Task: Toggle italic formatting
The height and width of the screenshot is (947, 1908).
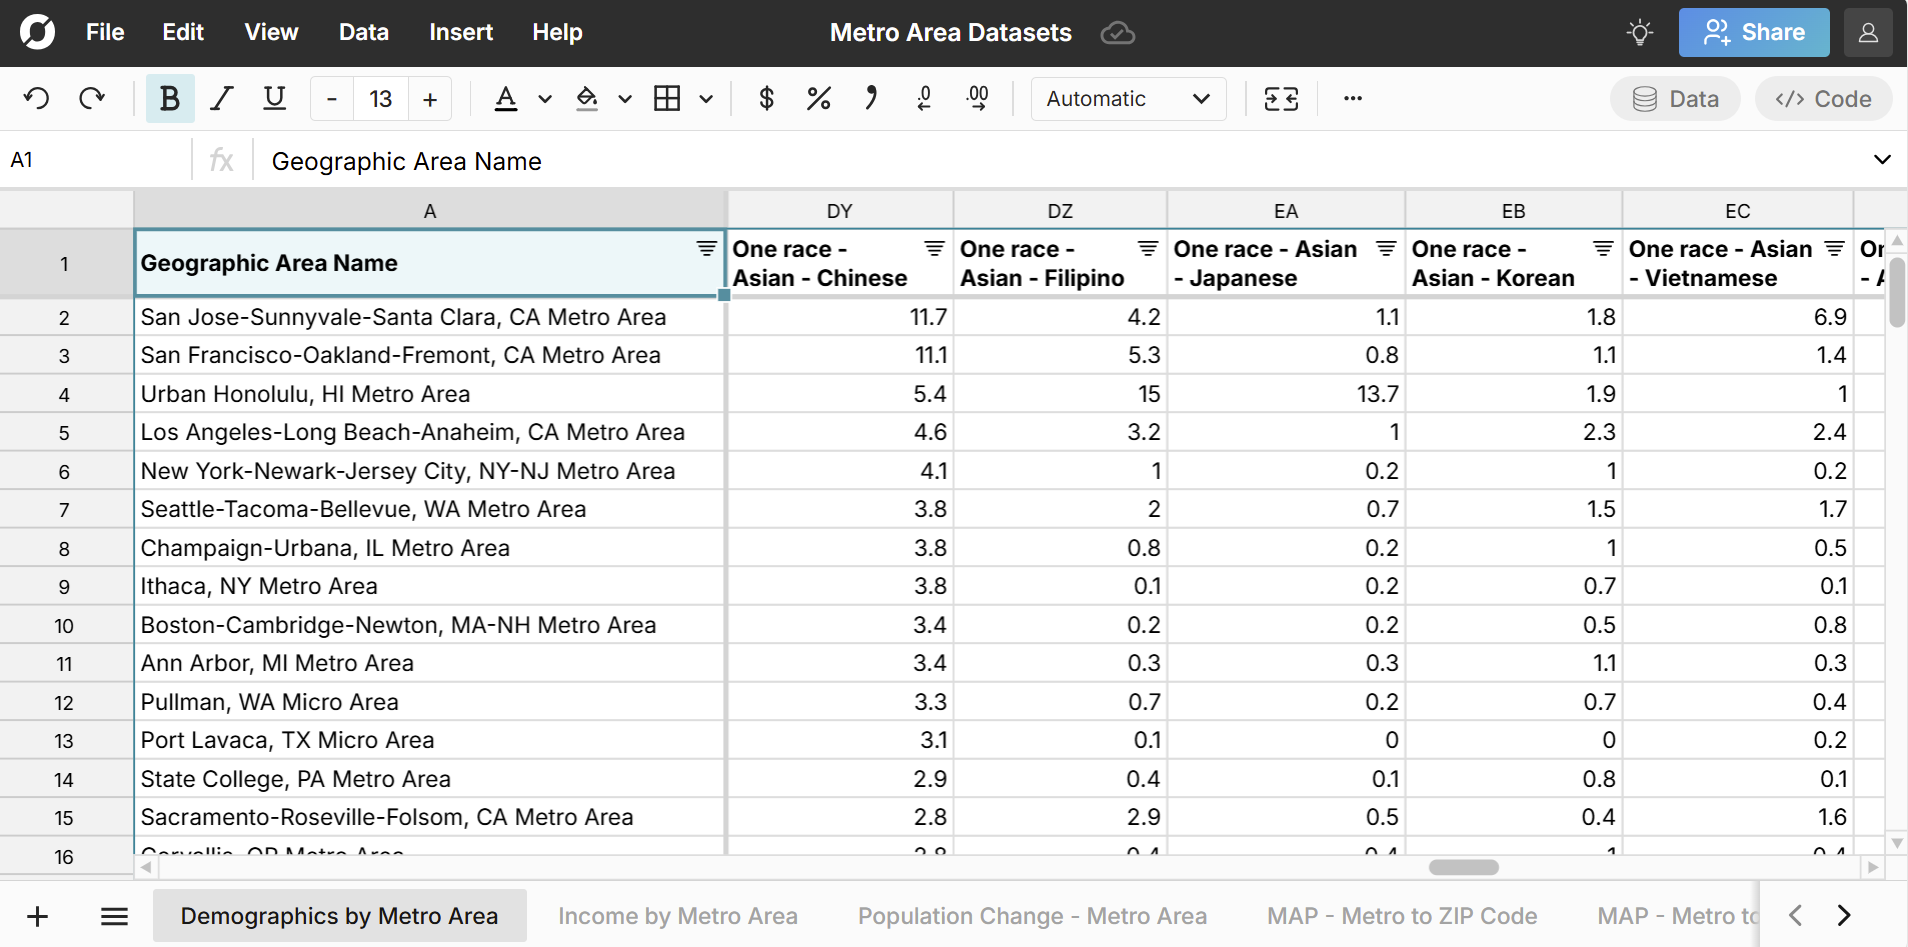Action: pos(221,98)
